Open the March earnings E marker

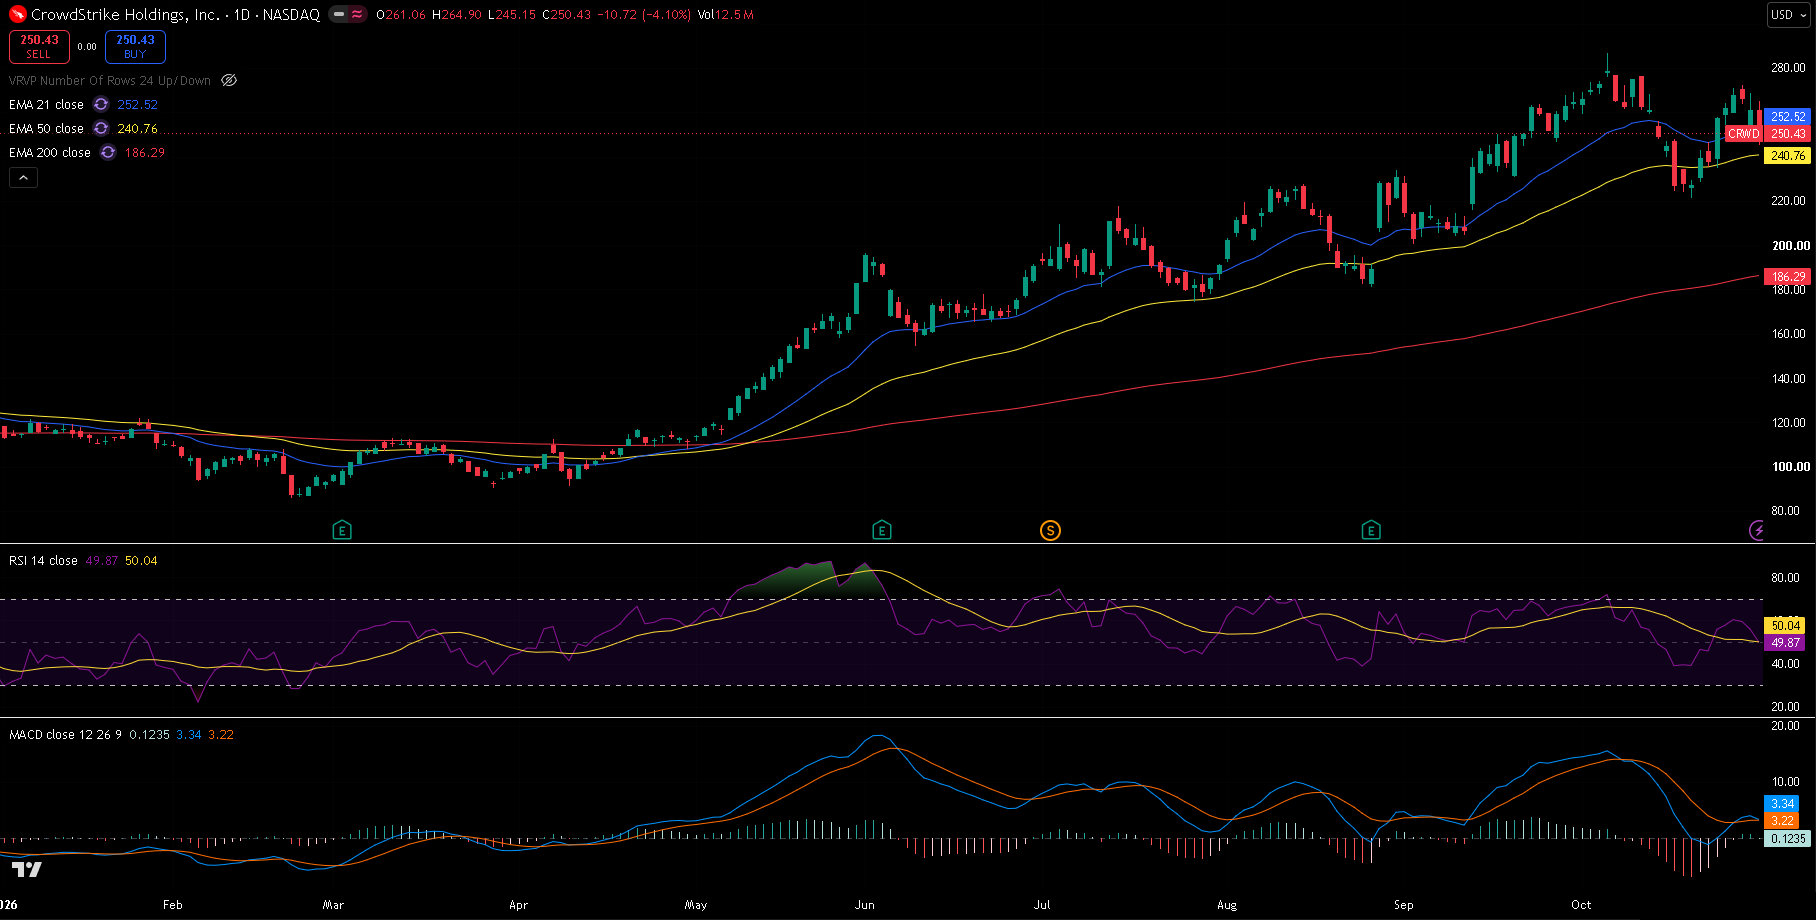(342, 530)
